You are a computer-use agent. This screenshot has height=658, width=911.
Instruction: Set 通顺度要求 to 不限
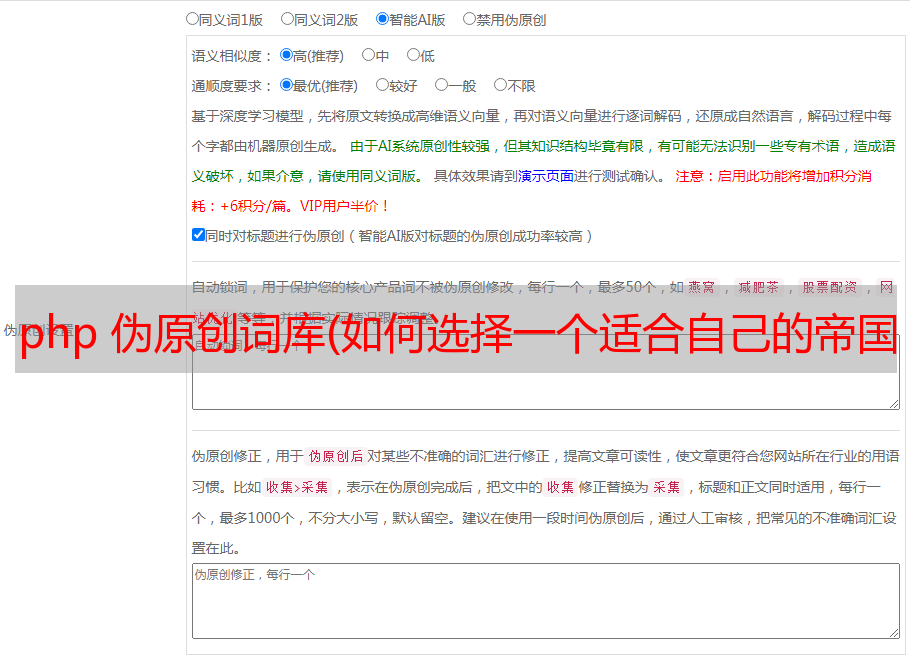click(x=500, y=85)
